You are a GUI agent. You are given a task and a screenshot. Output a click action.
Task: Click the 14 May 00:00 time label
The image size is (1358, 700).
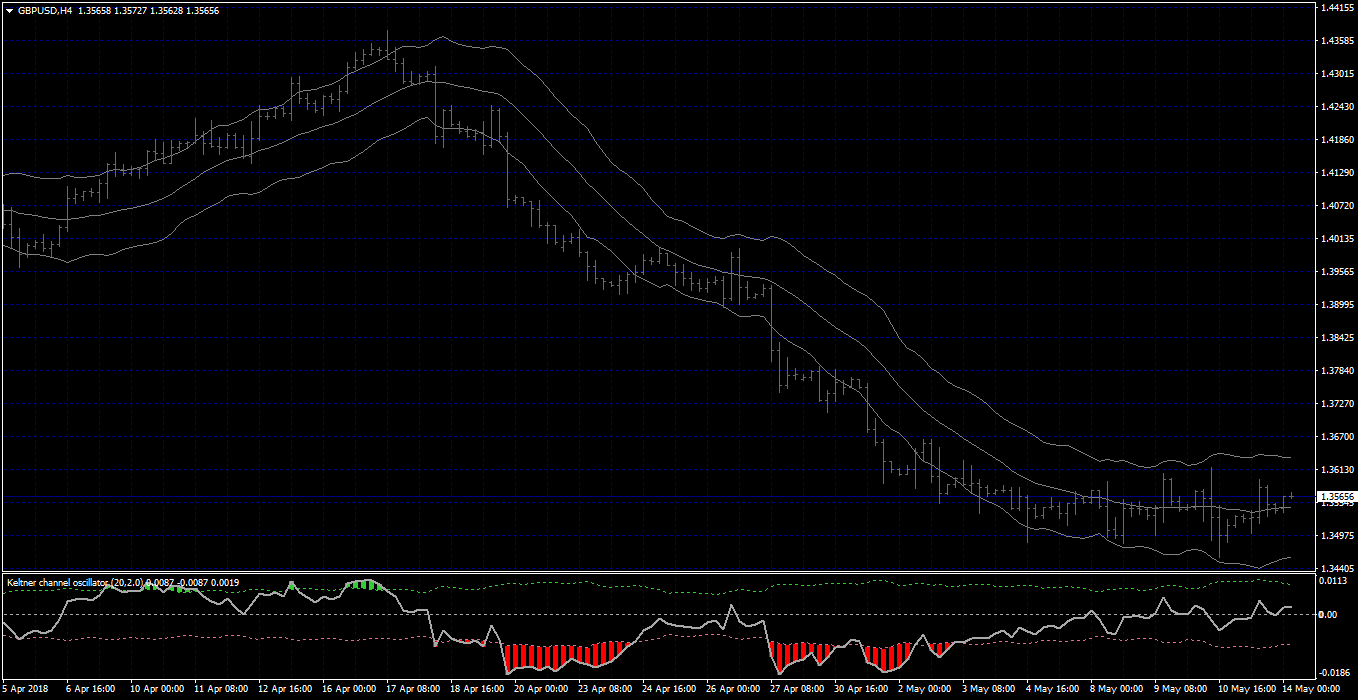(1311, 689)
